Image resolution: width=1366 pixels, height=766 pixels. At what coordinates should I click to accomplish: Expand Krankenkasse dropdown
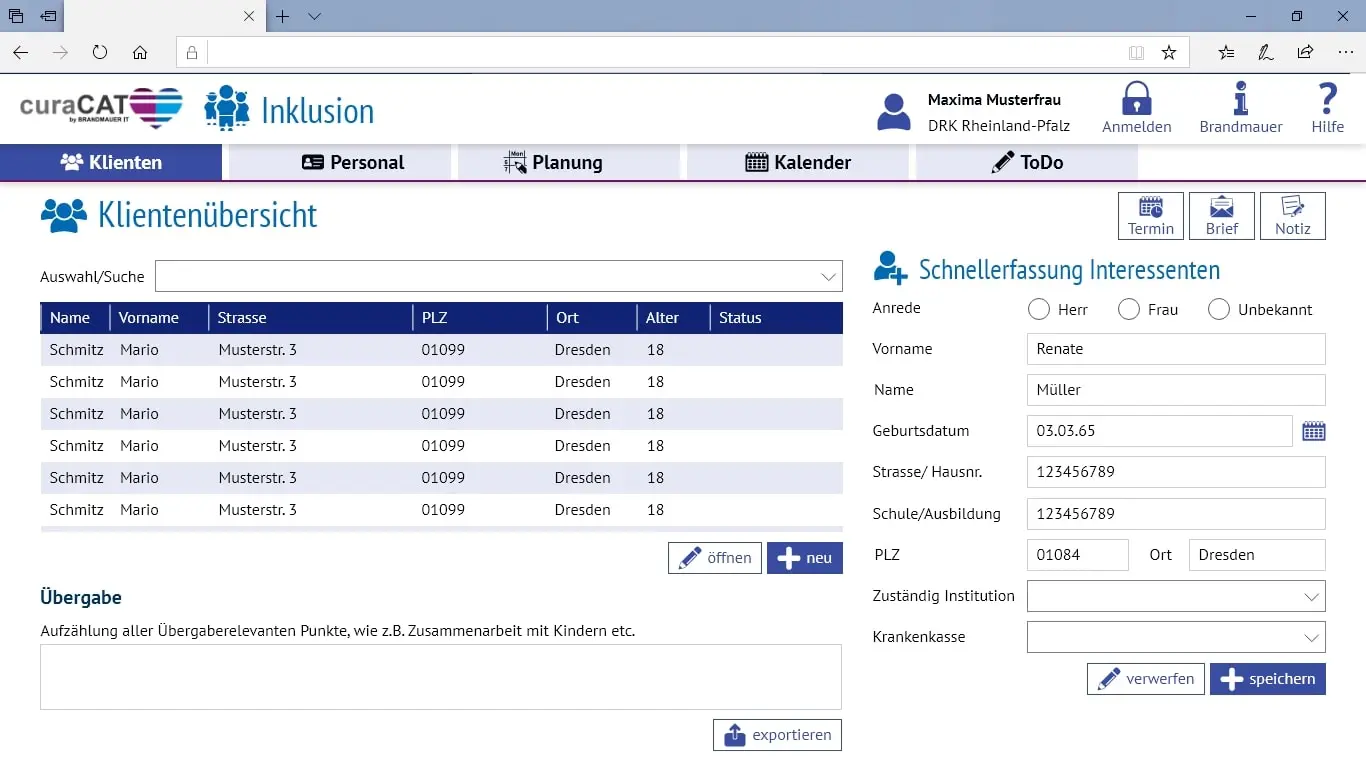coord(1312,638)
